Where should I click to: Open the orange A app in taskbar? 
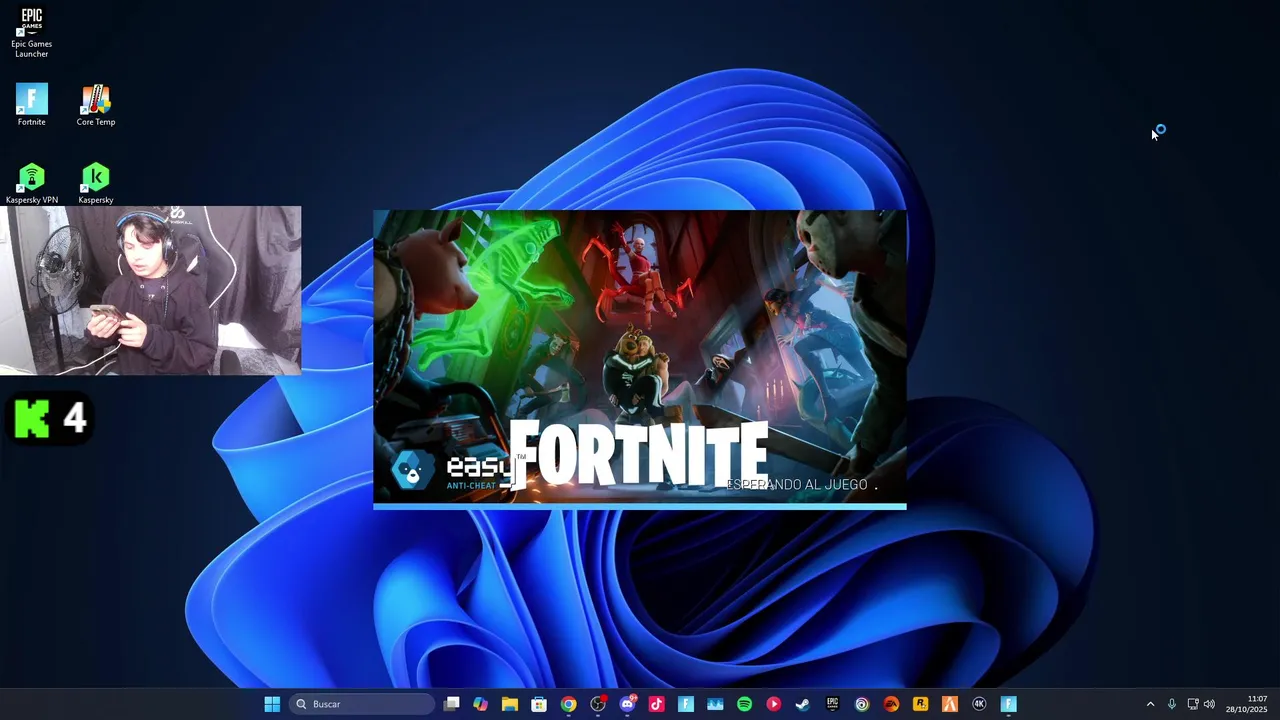pyautogui.click(x=949, y=704)
